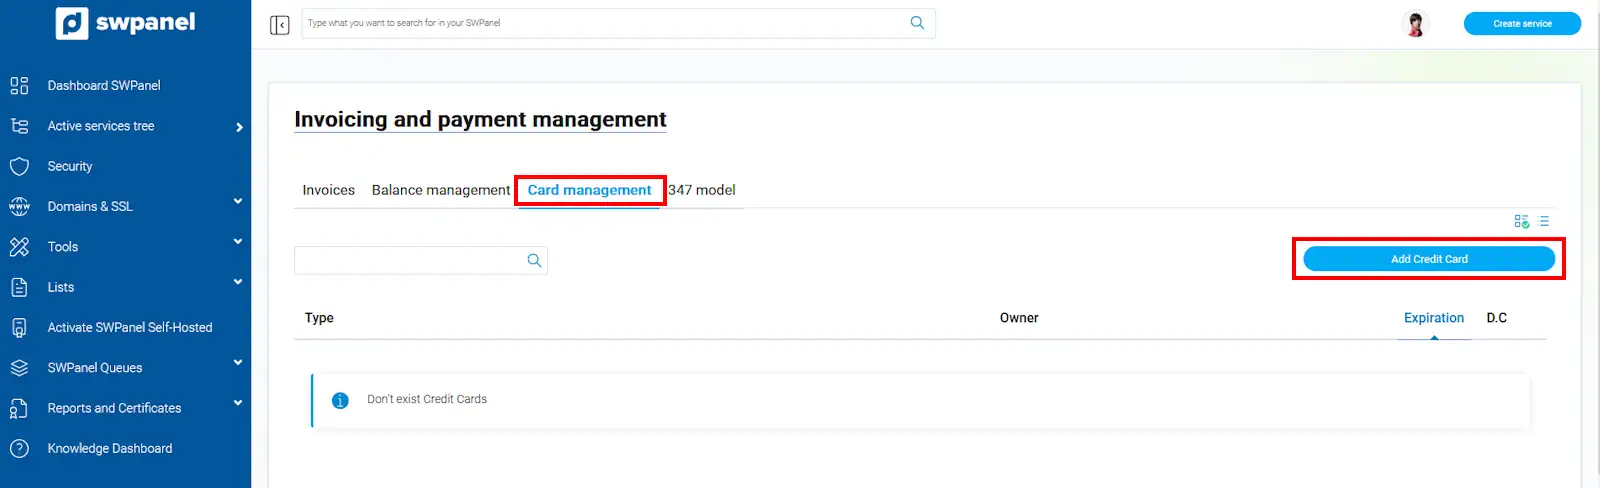This screenshot has height=488, width=1600.
Task: Open the Balance management tab
Action: click(x=441, y=190)
